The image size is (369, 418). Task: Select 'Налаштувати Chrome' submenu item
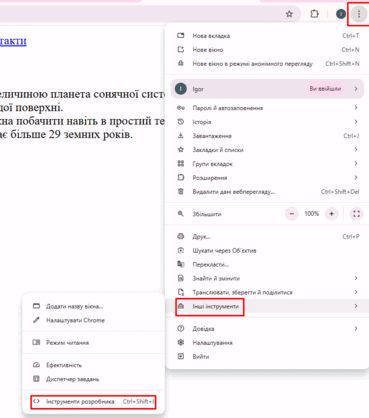click(93, 320)
